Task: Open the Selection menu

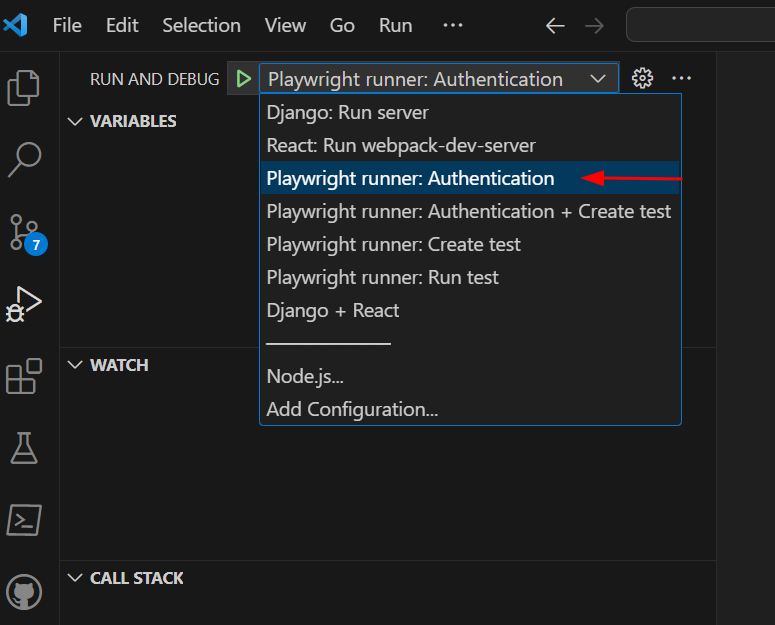Action: [x=201, y=25]
